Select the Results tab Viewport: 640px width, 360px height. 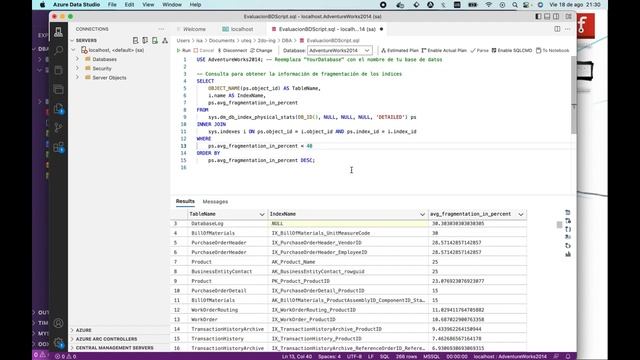click(185, 201)
